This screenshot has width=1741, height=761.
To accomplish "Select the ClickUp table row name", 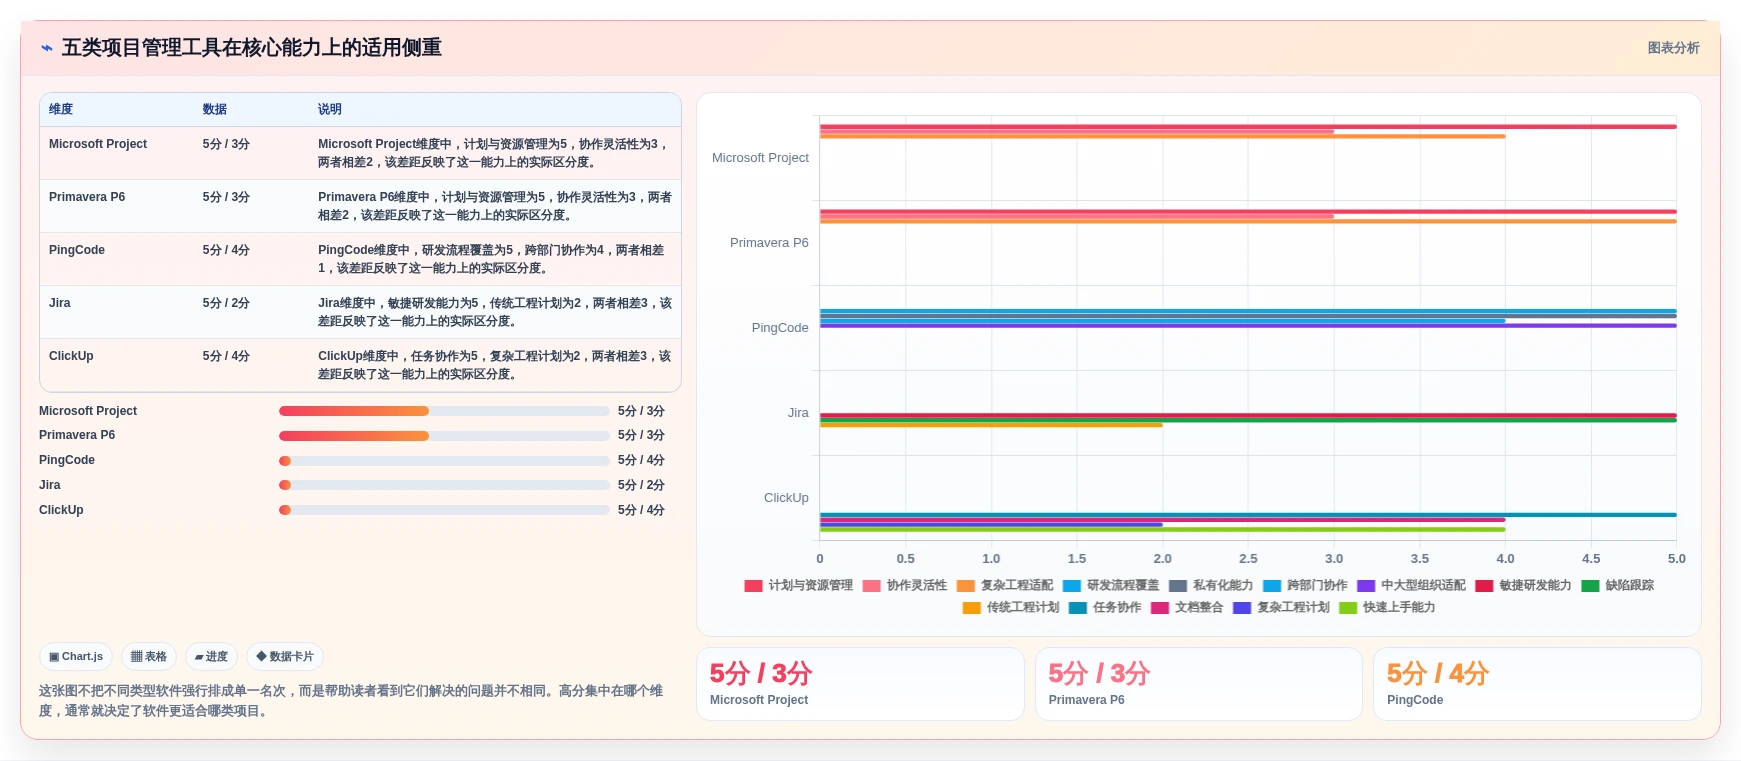I will 71,356.
